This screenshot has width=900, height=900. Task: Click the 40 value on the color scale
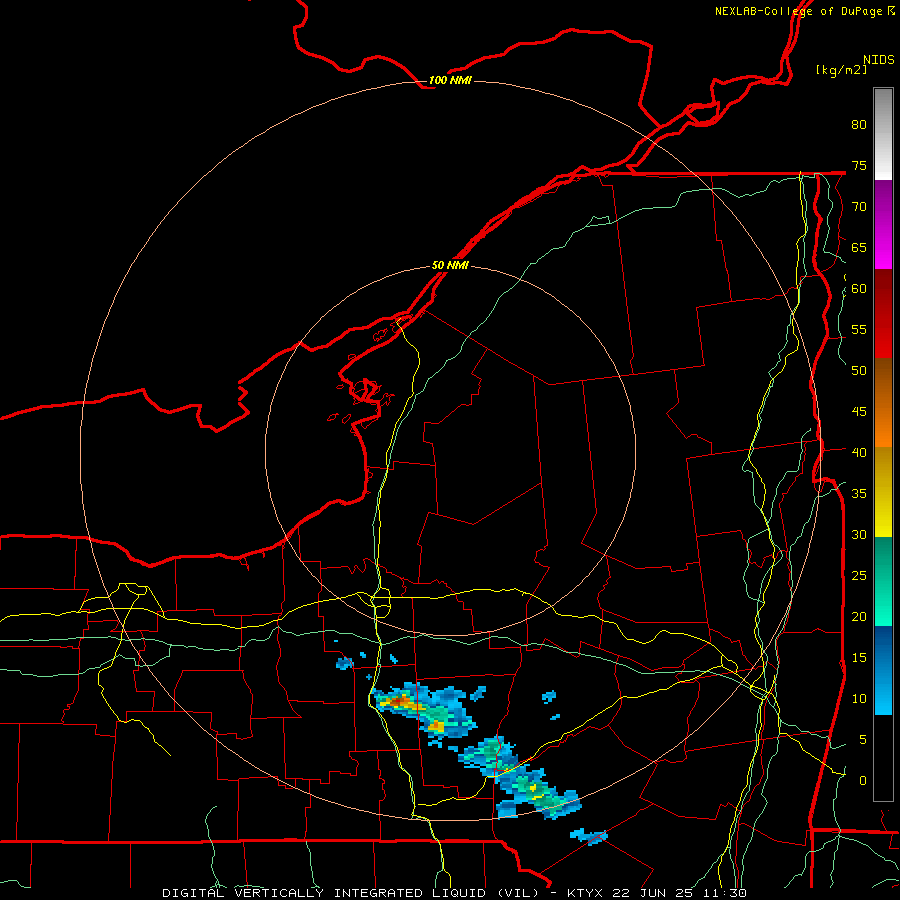pos(859,452)
